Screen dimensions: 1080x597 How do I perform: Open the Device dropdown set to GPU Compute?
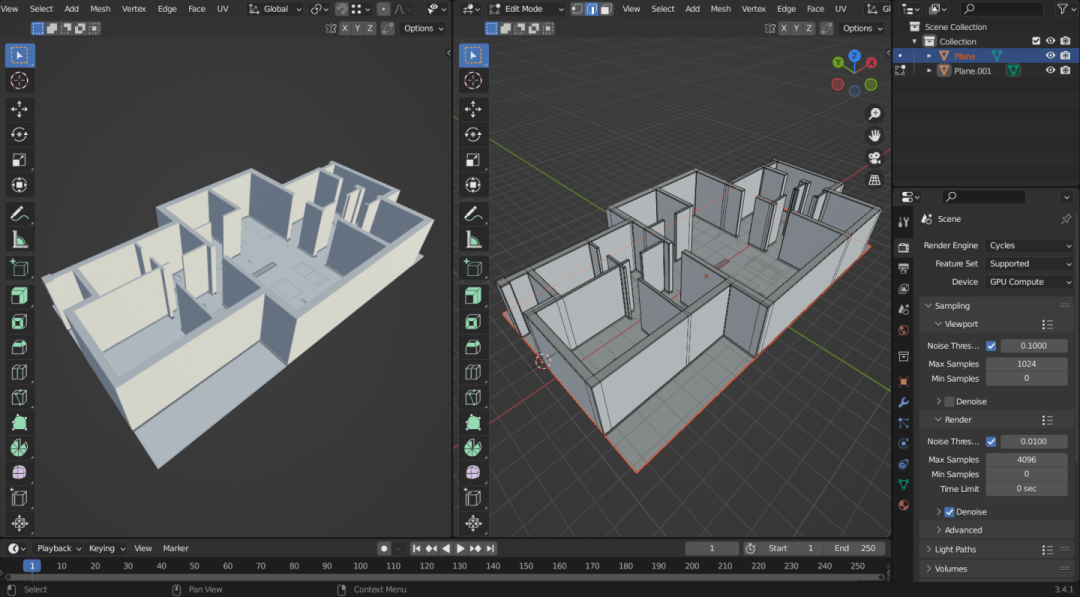(x=1029, y=282)
